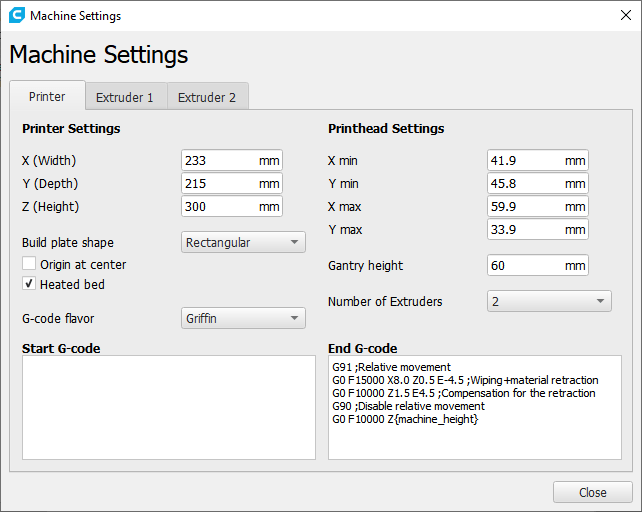Open the Number of Extruders dropdown
This screenshot has width=642, height=512.
click(549, 301)
